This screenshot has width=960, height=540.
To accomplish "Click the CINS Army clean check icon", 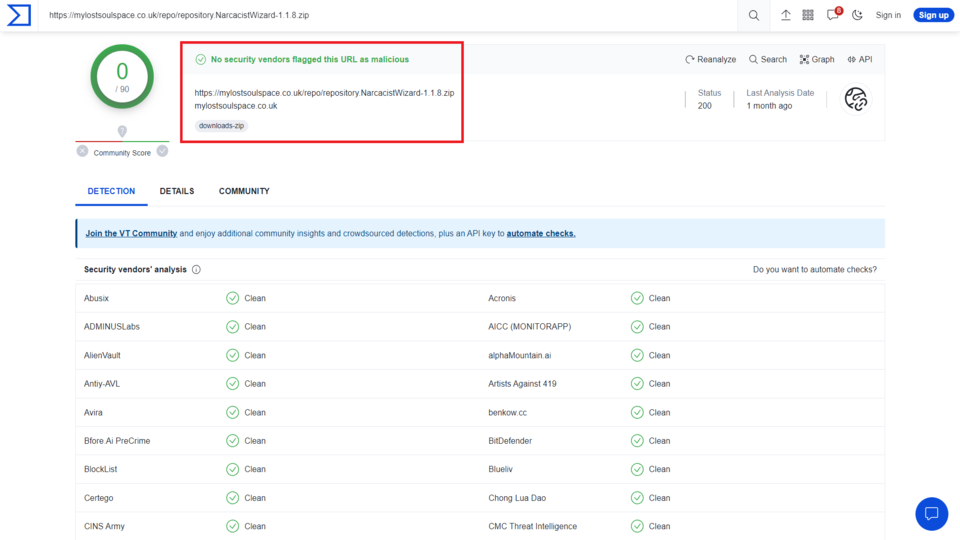I will (232, 526).
